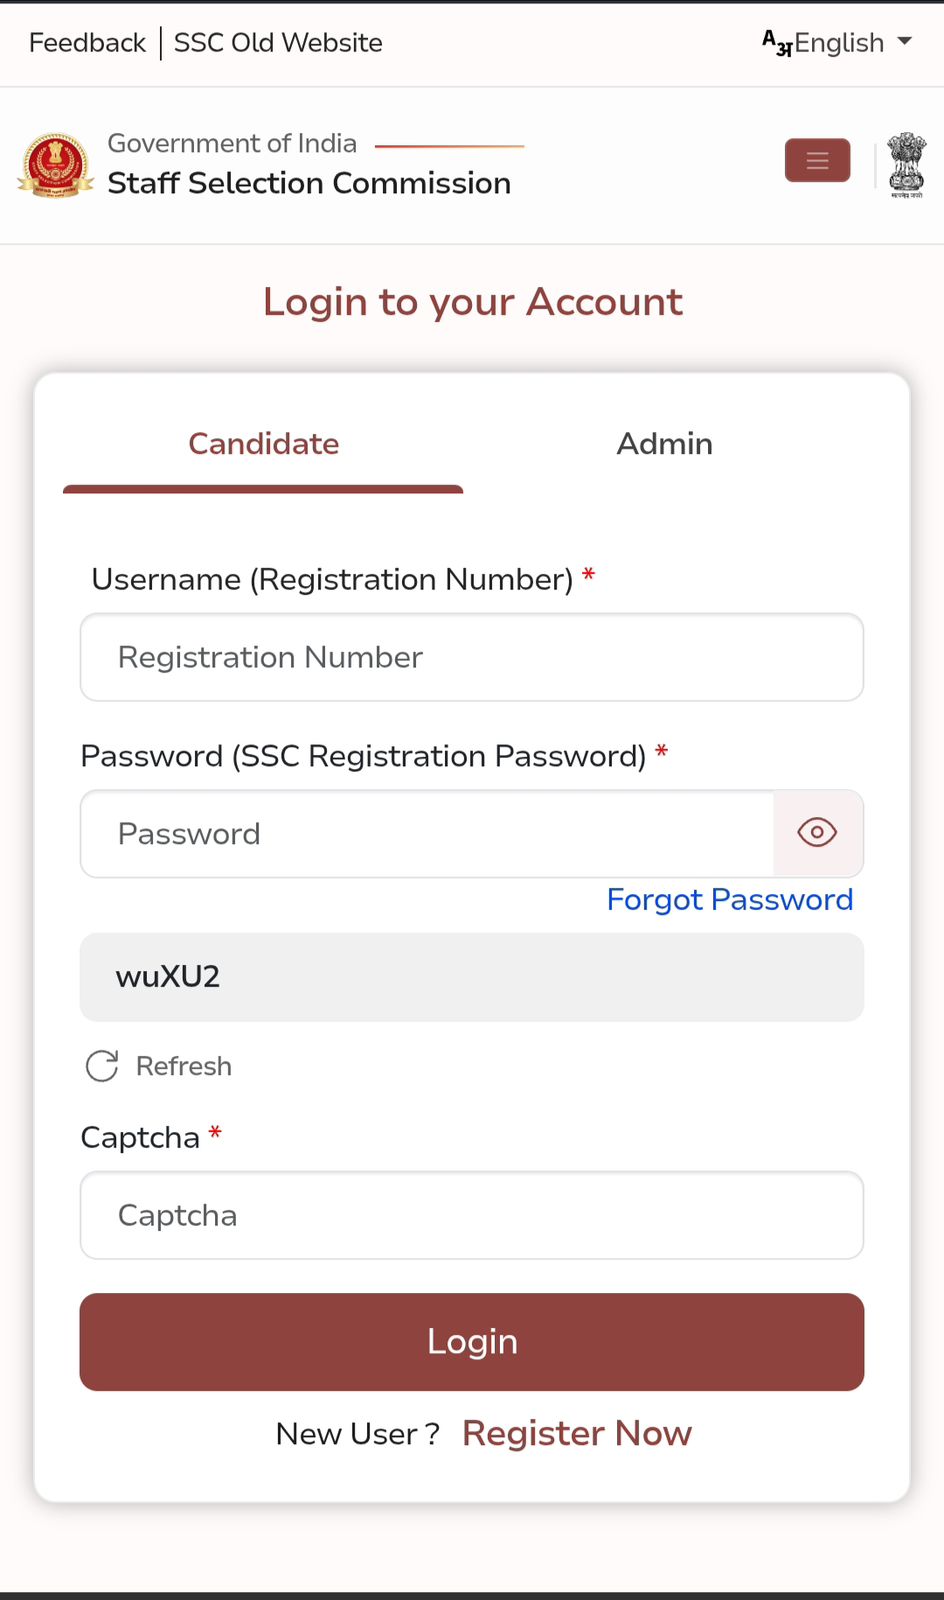Viewport: 944px width, 1600px height.
Task: Click into the Password input field
Action: (x=427, y=834)
